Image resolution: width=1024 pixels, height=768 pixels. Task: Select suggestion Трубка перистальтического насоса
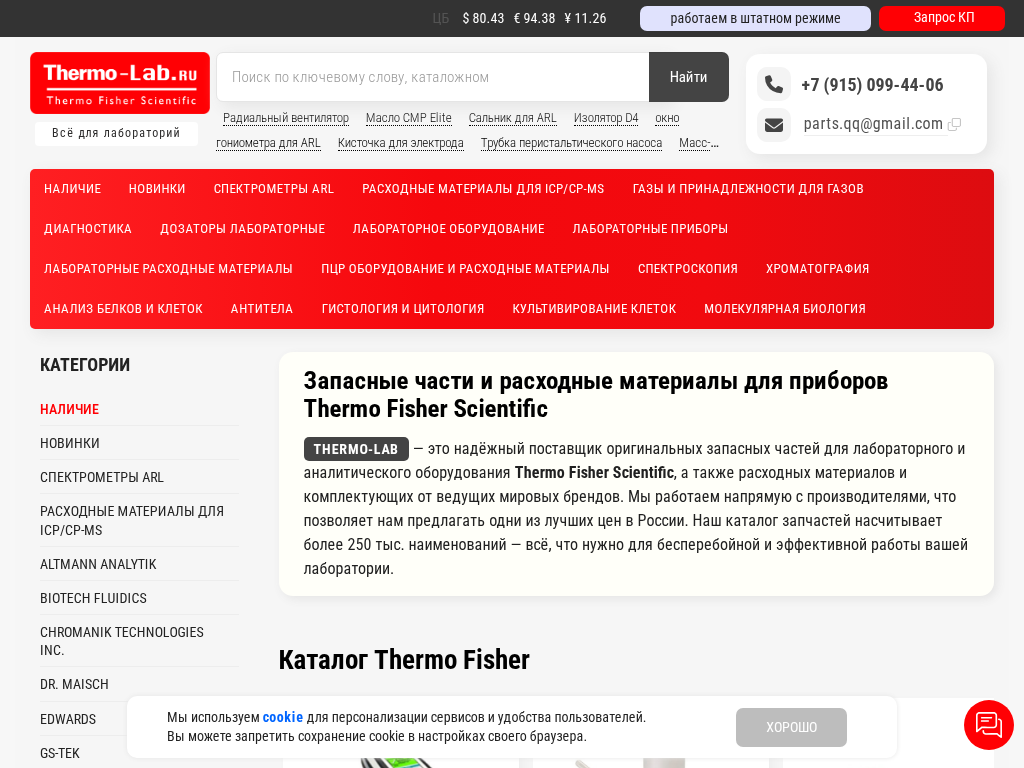pos(571,143)
